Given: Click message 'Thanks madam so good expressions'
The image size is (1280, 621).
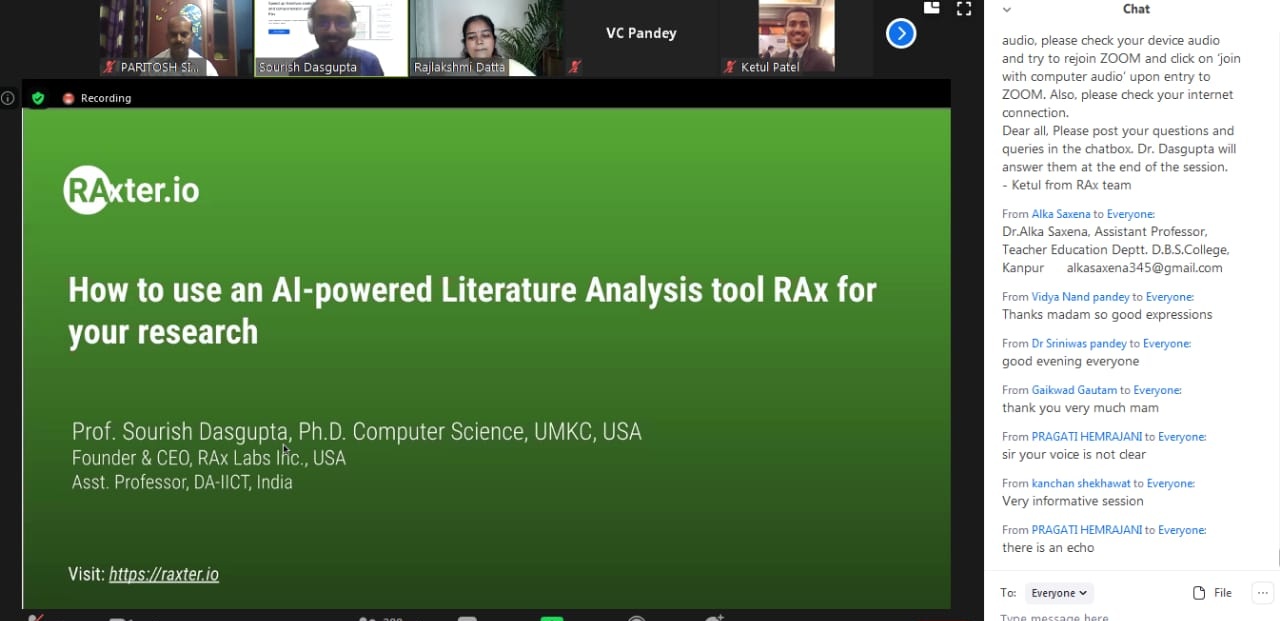Looking at the screenshot, I should click(x=1107, y=314).
